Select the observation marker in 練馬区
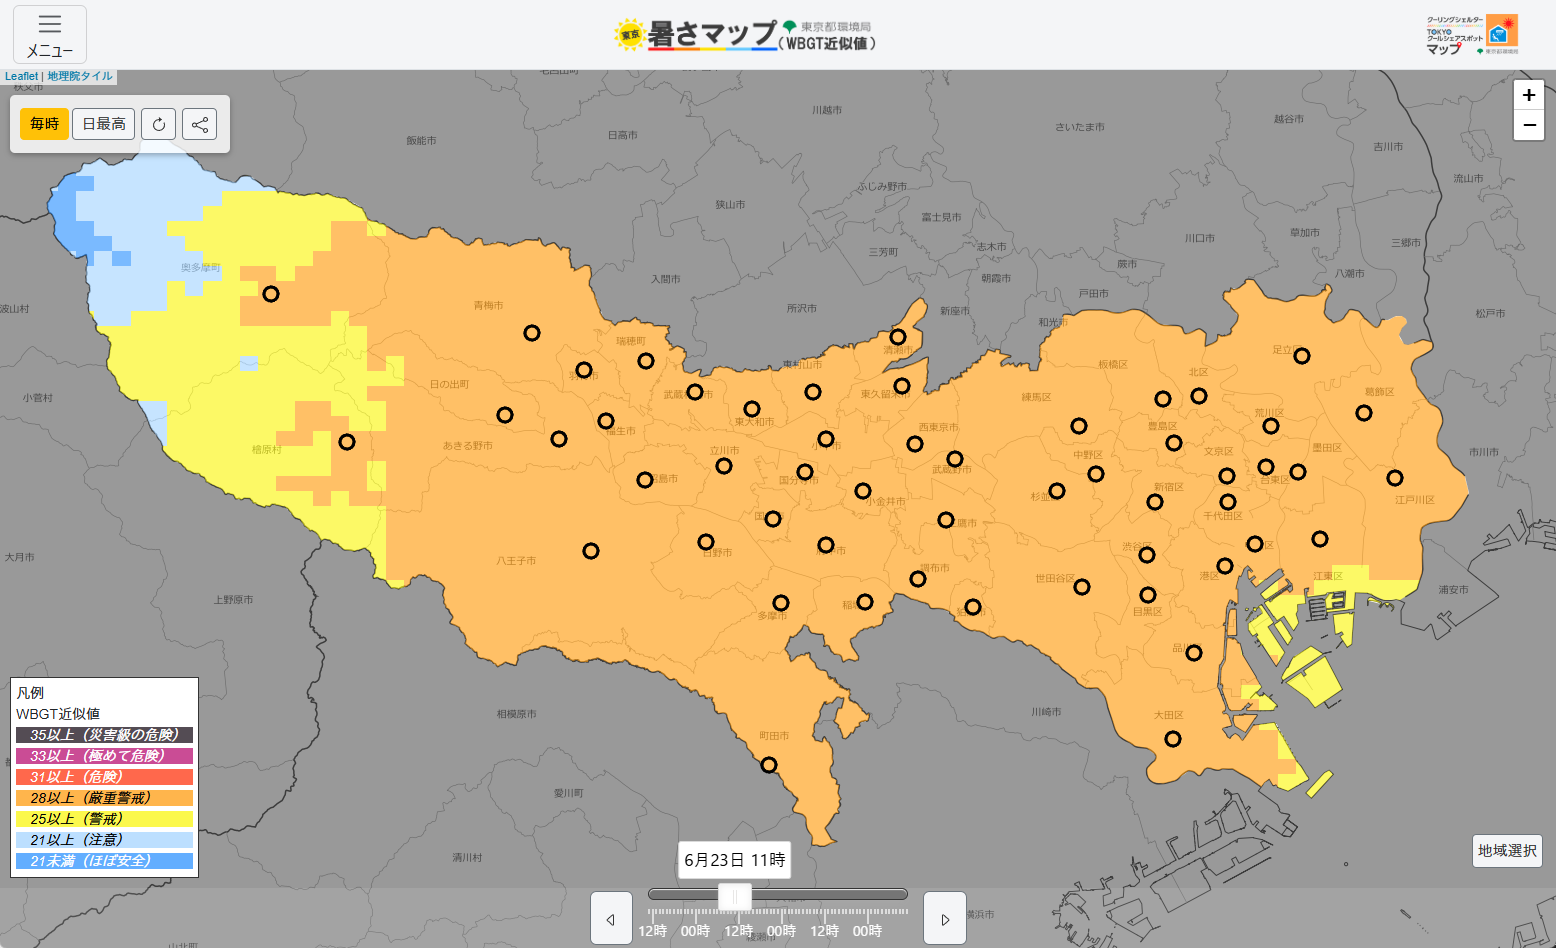 [x=1079, y=426]
